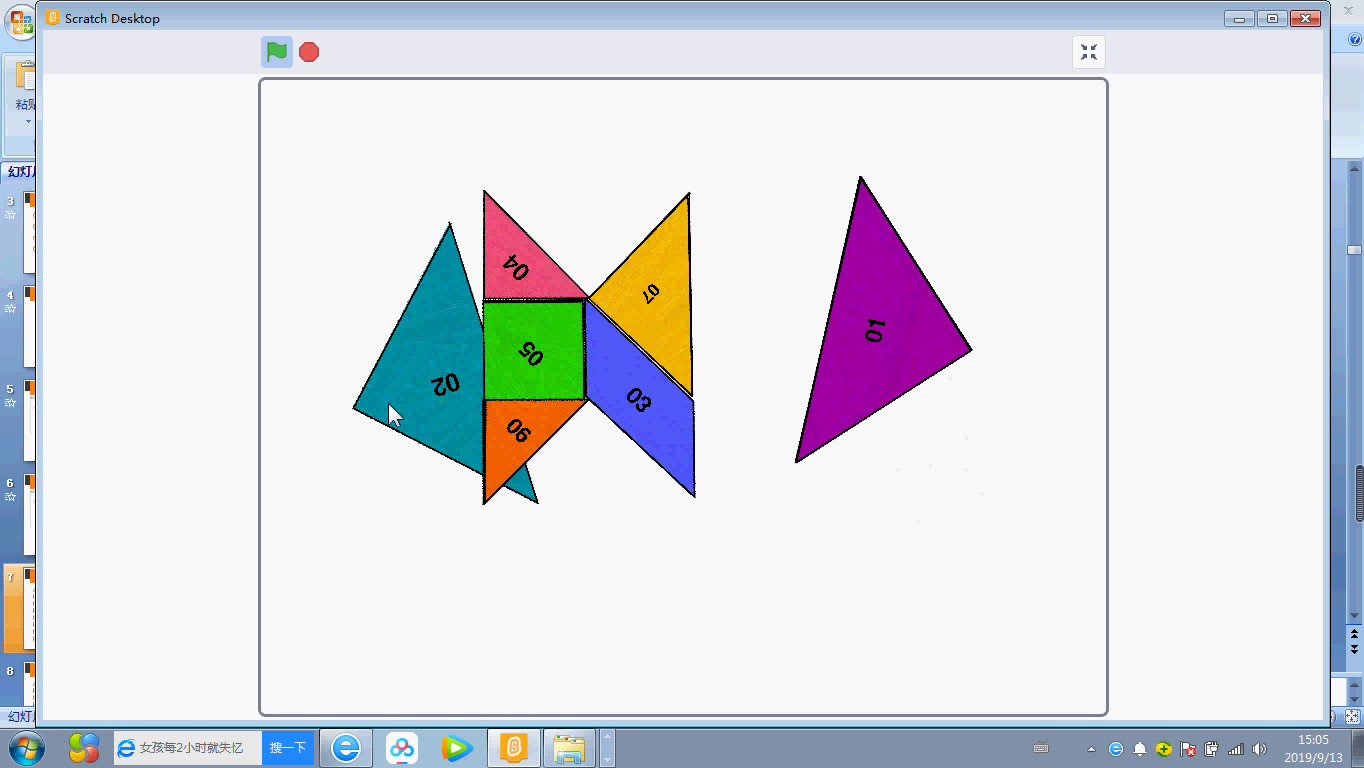Click the notification bell tray icon
Screen dimensions: 1364x768
[1139, 748]
